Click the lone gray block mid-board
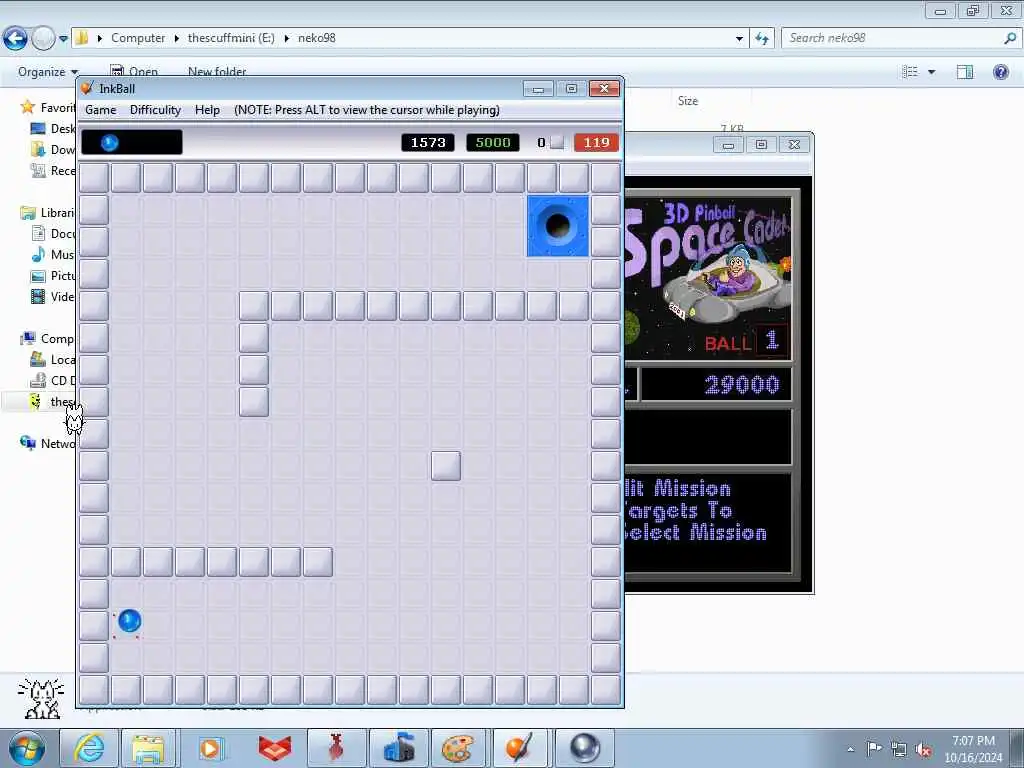The height and width of the screenshot is (768, 1024). 446,466
